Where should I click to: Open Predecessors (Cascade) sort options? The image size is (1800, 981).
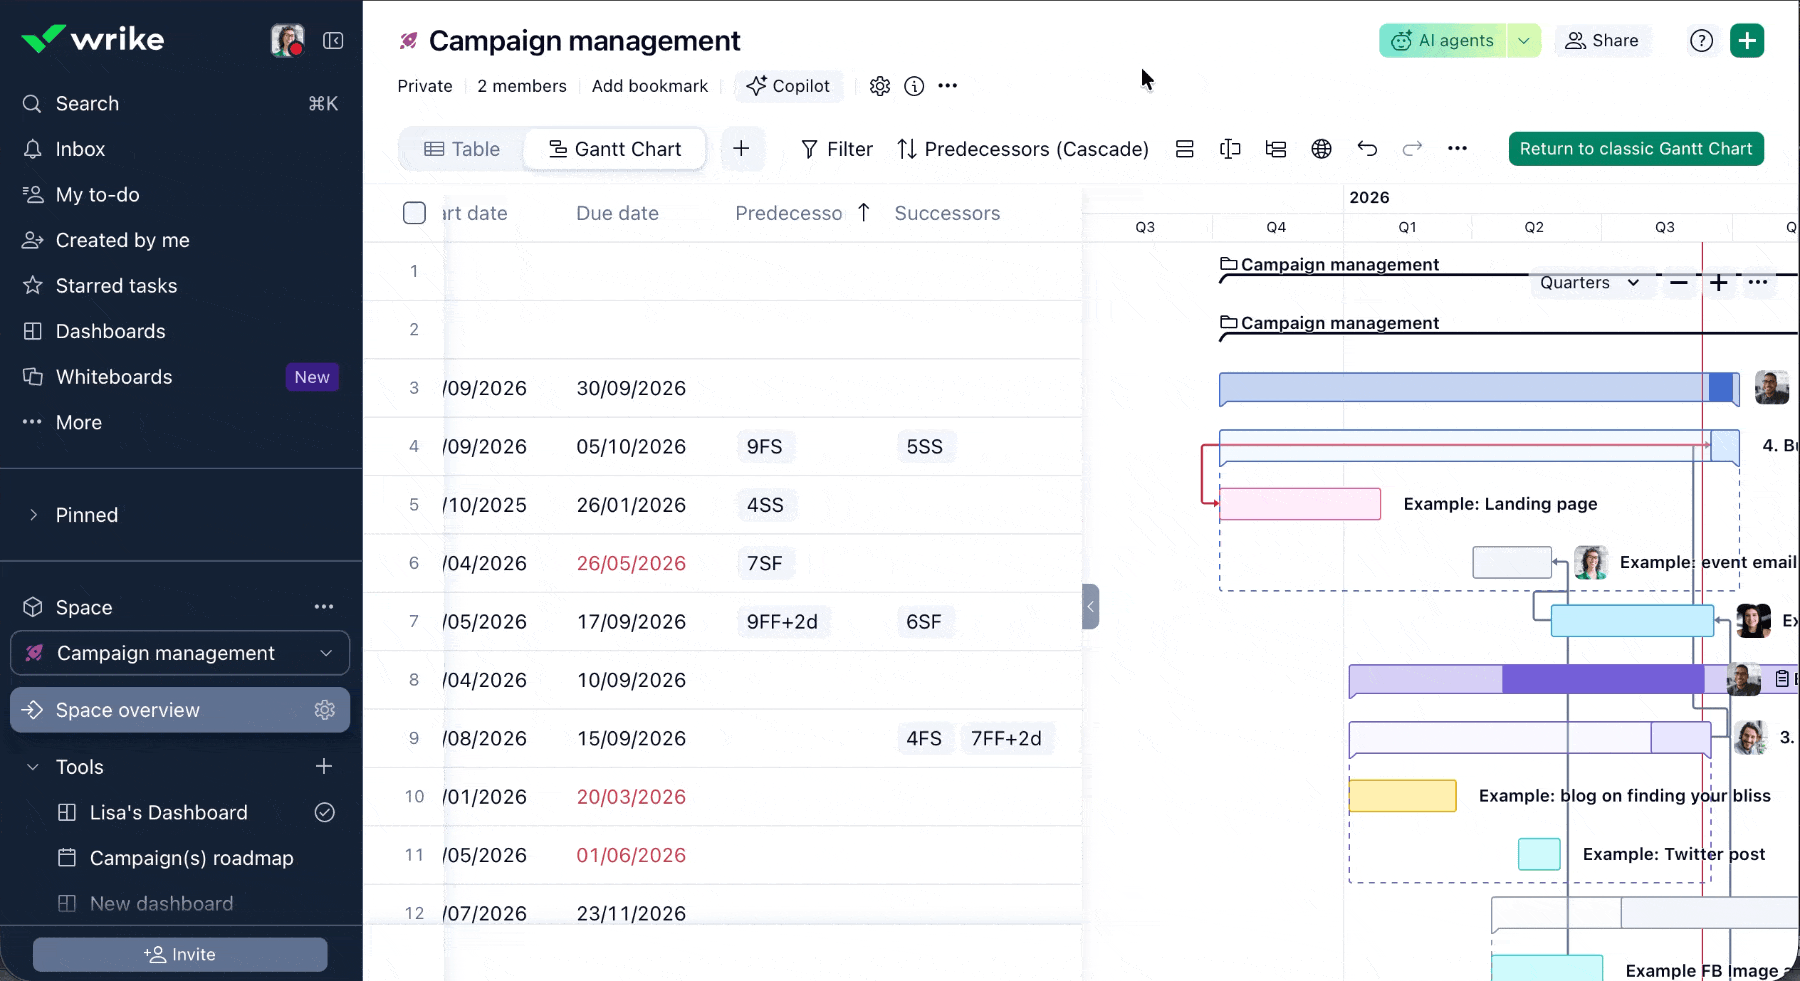pos(1023,149)
